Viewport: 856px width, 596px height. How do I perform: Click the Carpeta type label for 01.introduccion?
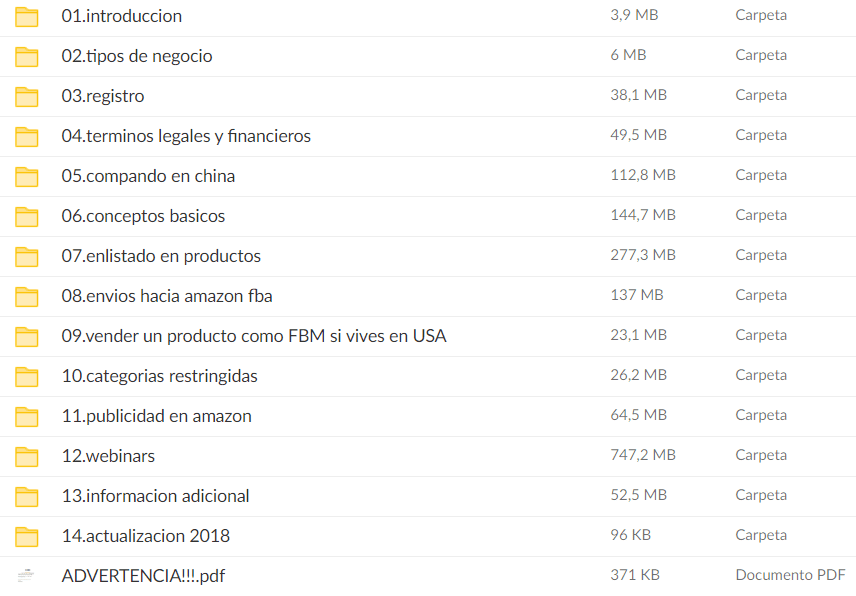coord(761,16)
